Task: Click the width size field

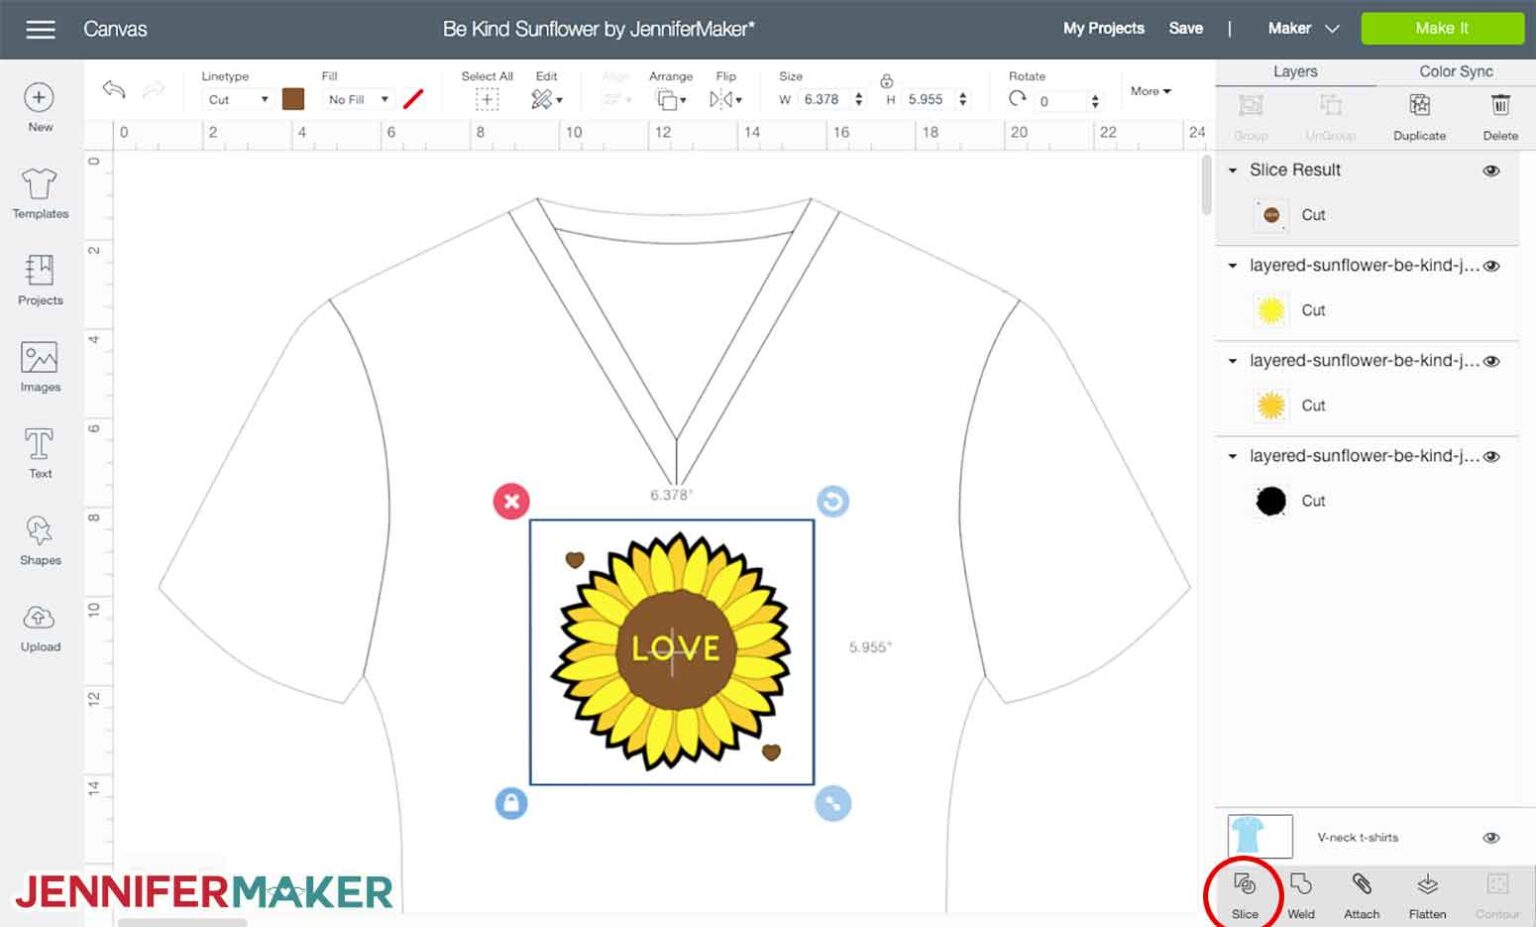Action: point(824,99)
